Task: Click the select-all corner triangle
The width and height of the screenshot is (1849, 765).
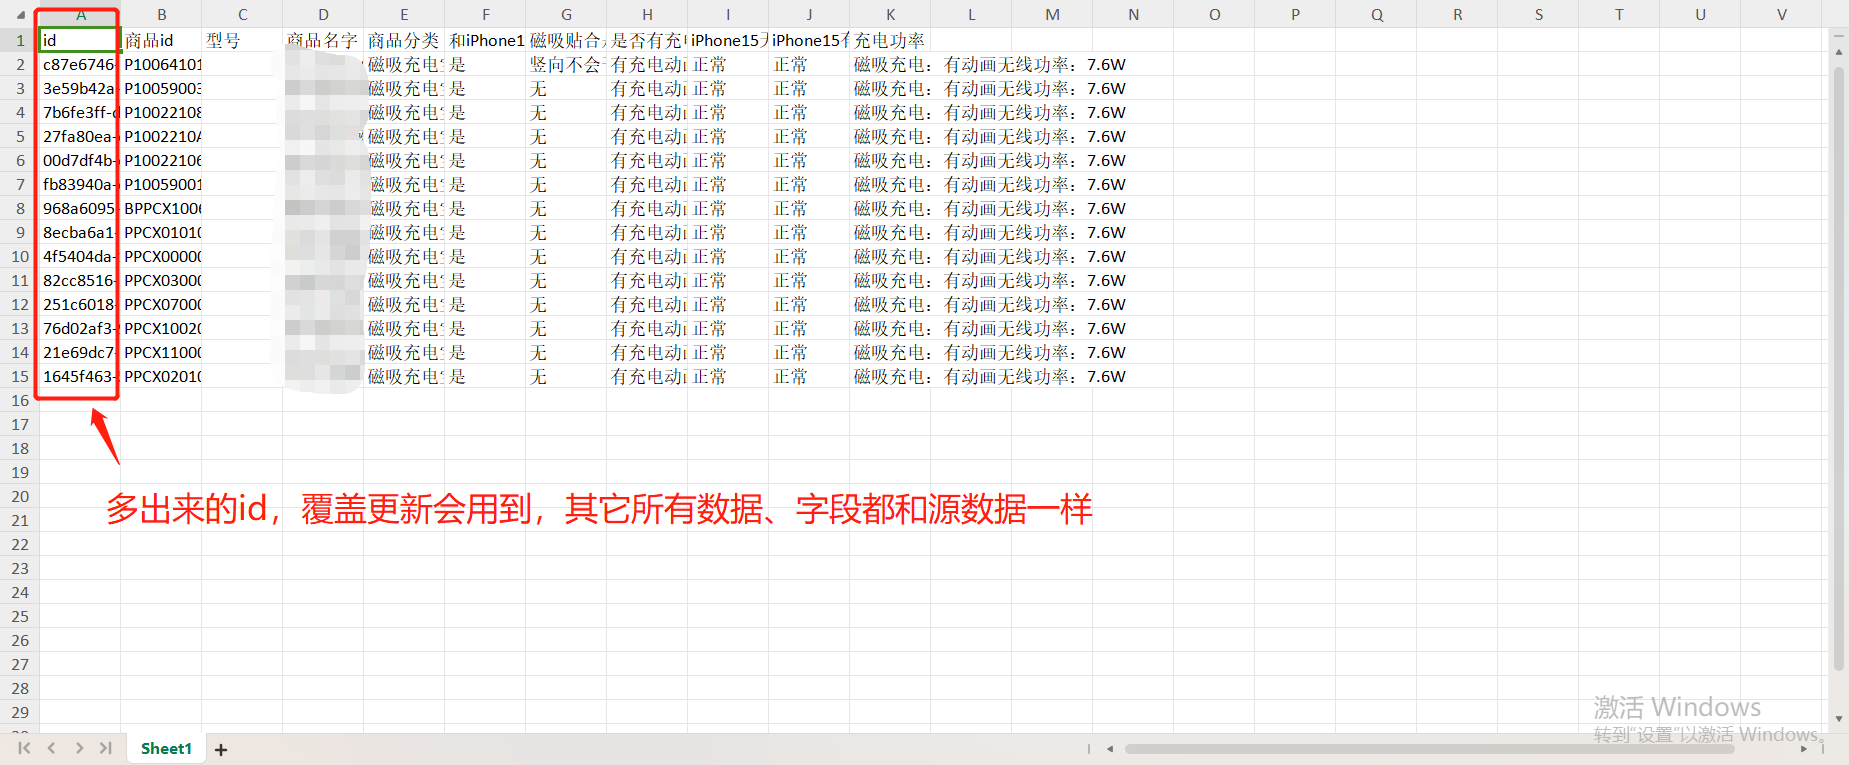Action: point(20,15)
